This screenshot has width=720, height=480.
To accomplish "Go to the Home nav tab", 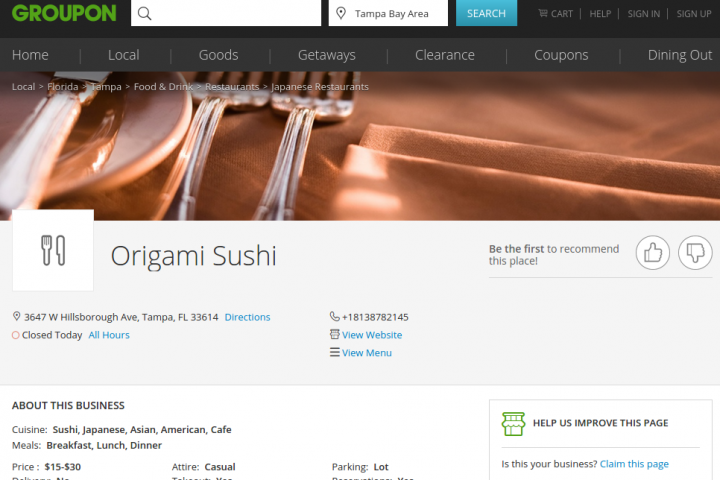I will click(x=30, y=55).
